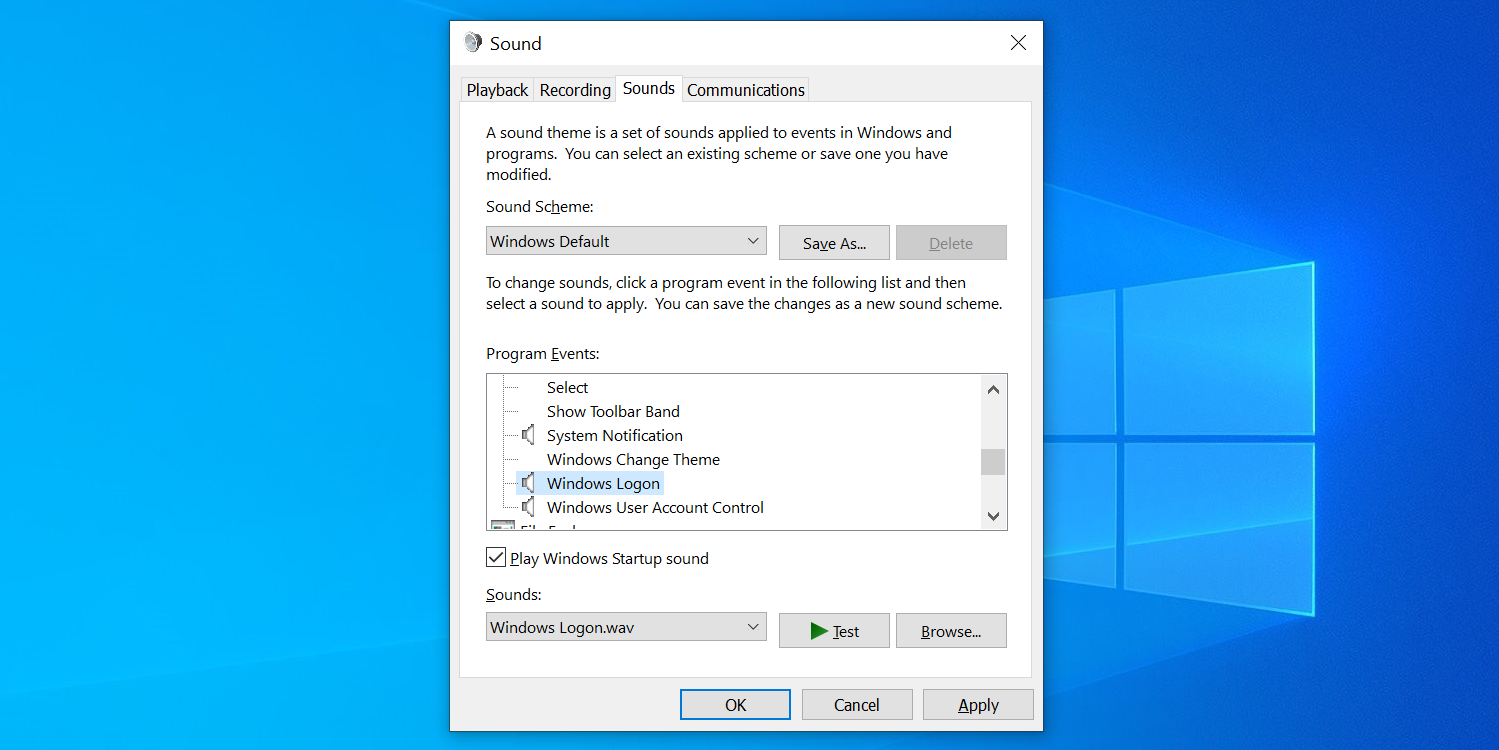Click the scrollbar down arrow in Program Events
This screenshot has width=1499, height=750.
point(992,516)
